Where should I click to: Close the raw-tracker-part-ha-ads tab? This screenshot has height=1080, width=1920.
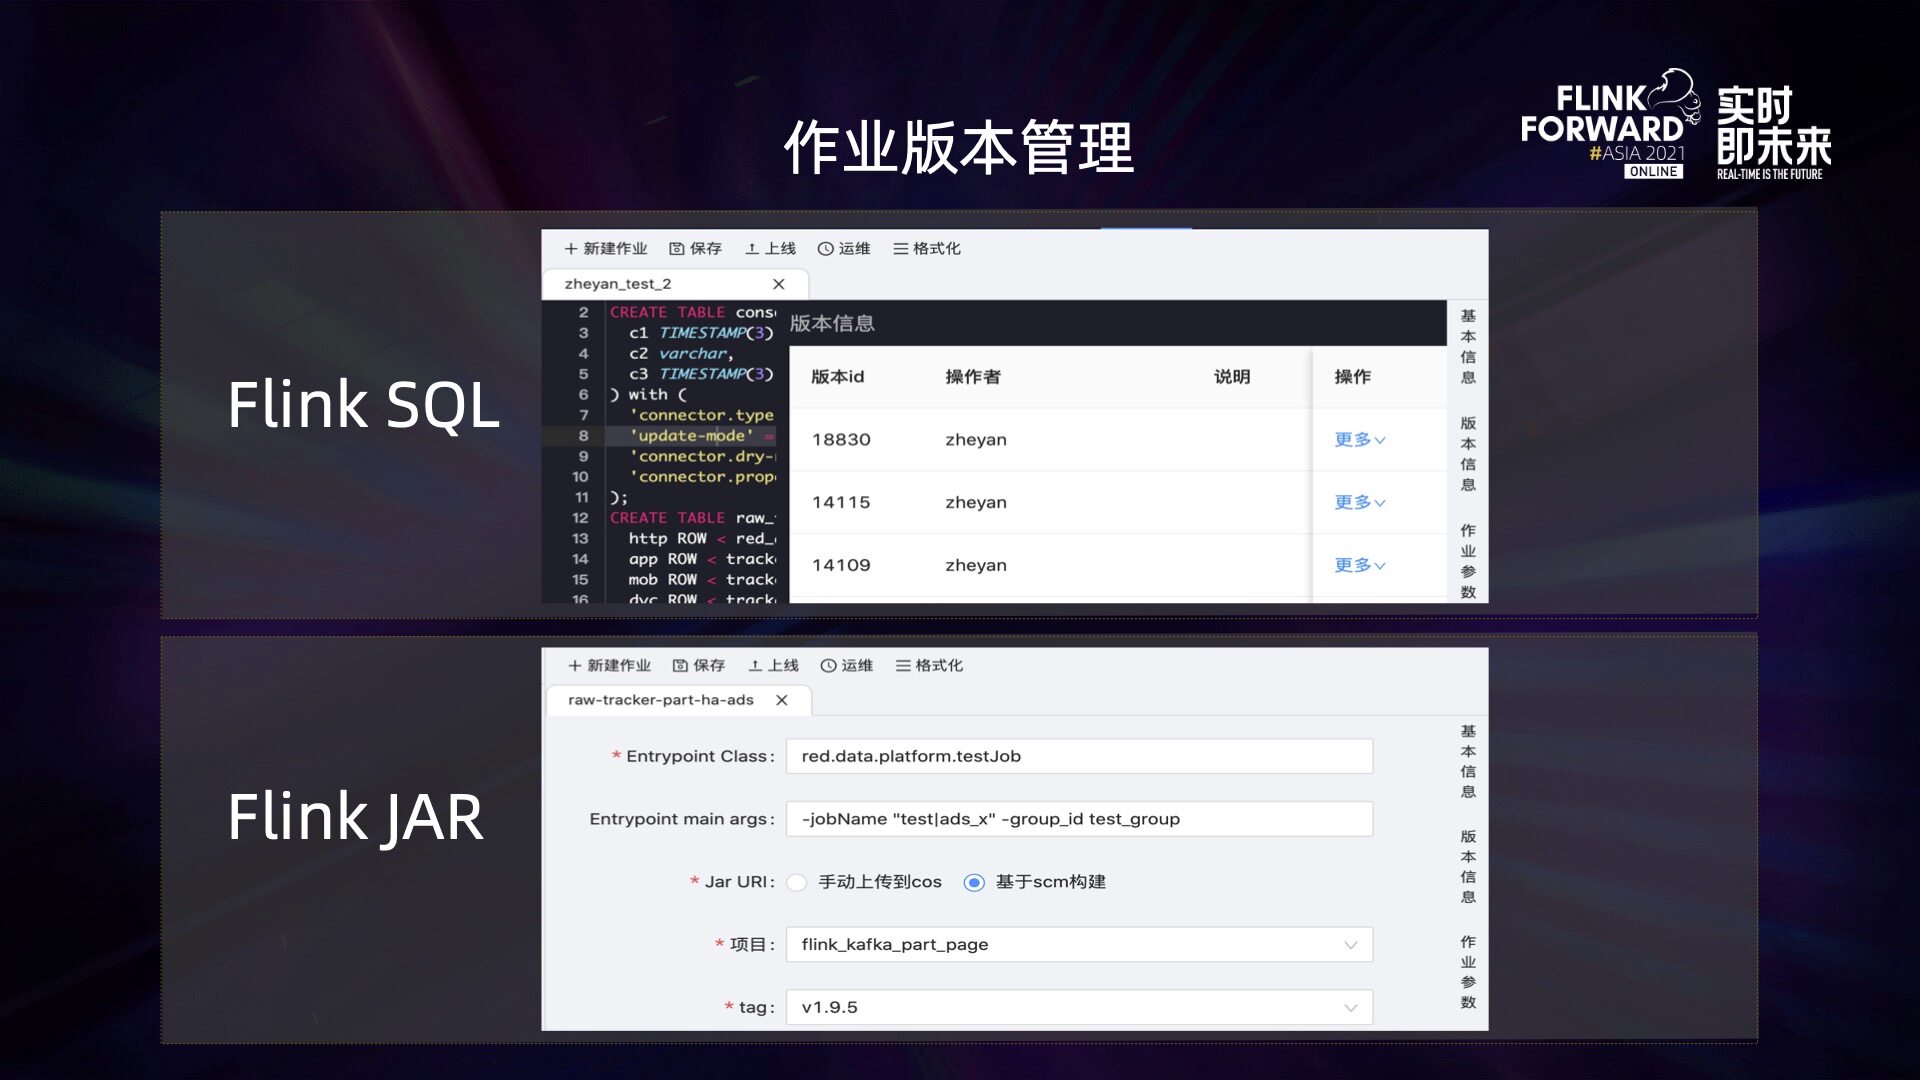(782, 700)
